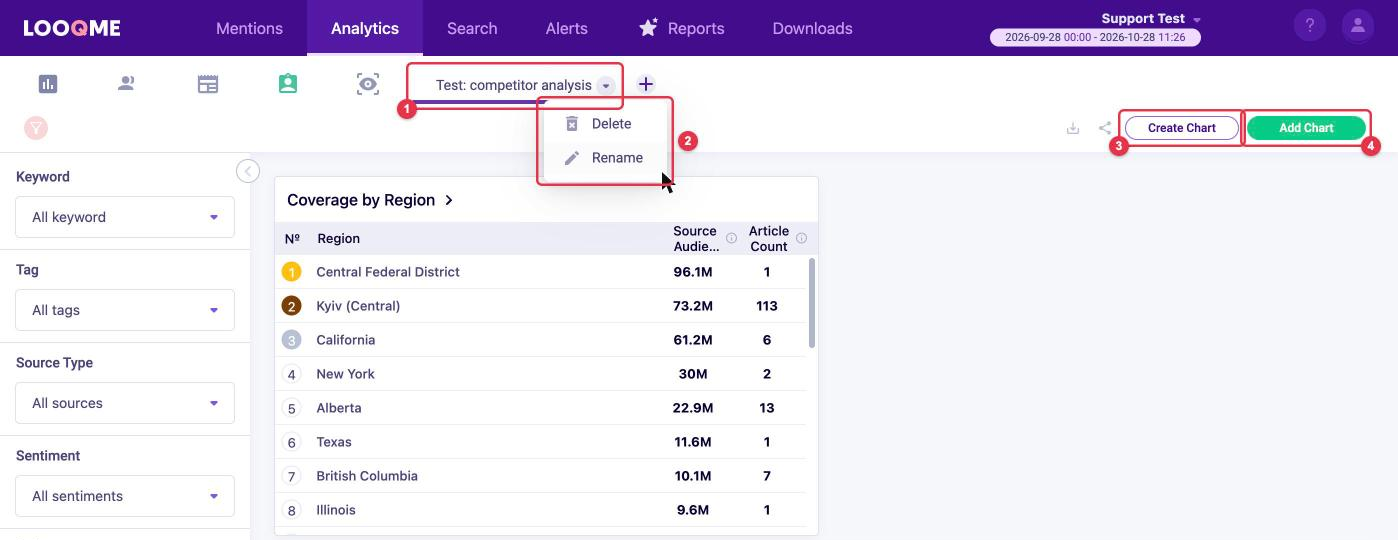Open the user profile avatar

click(x=1358, y=26)
